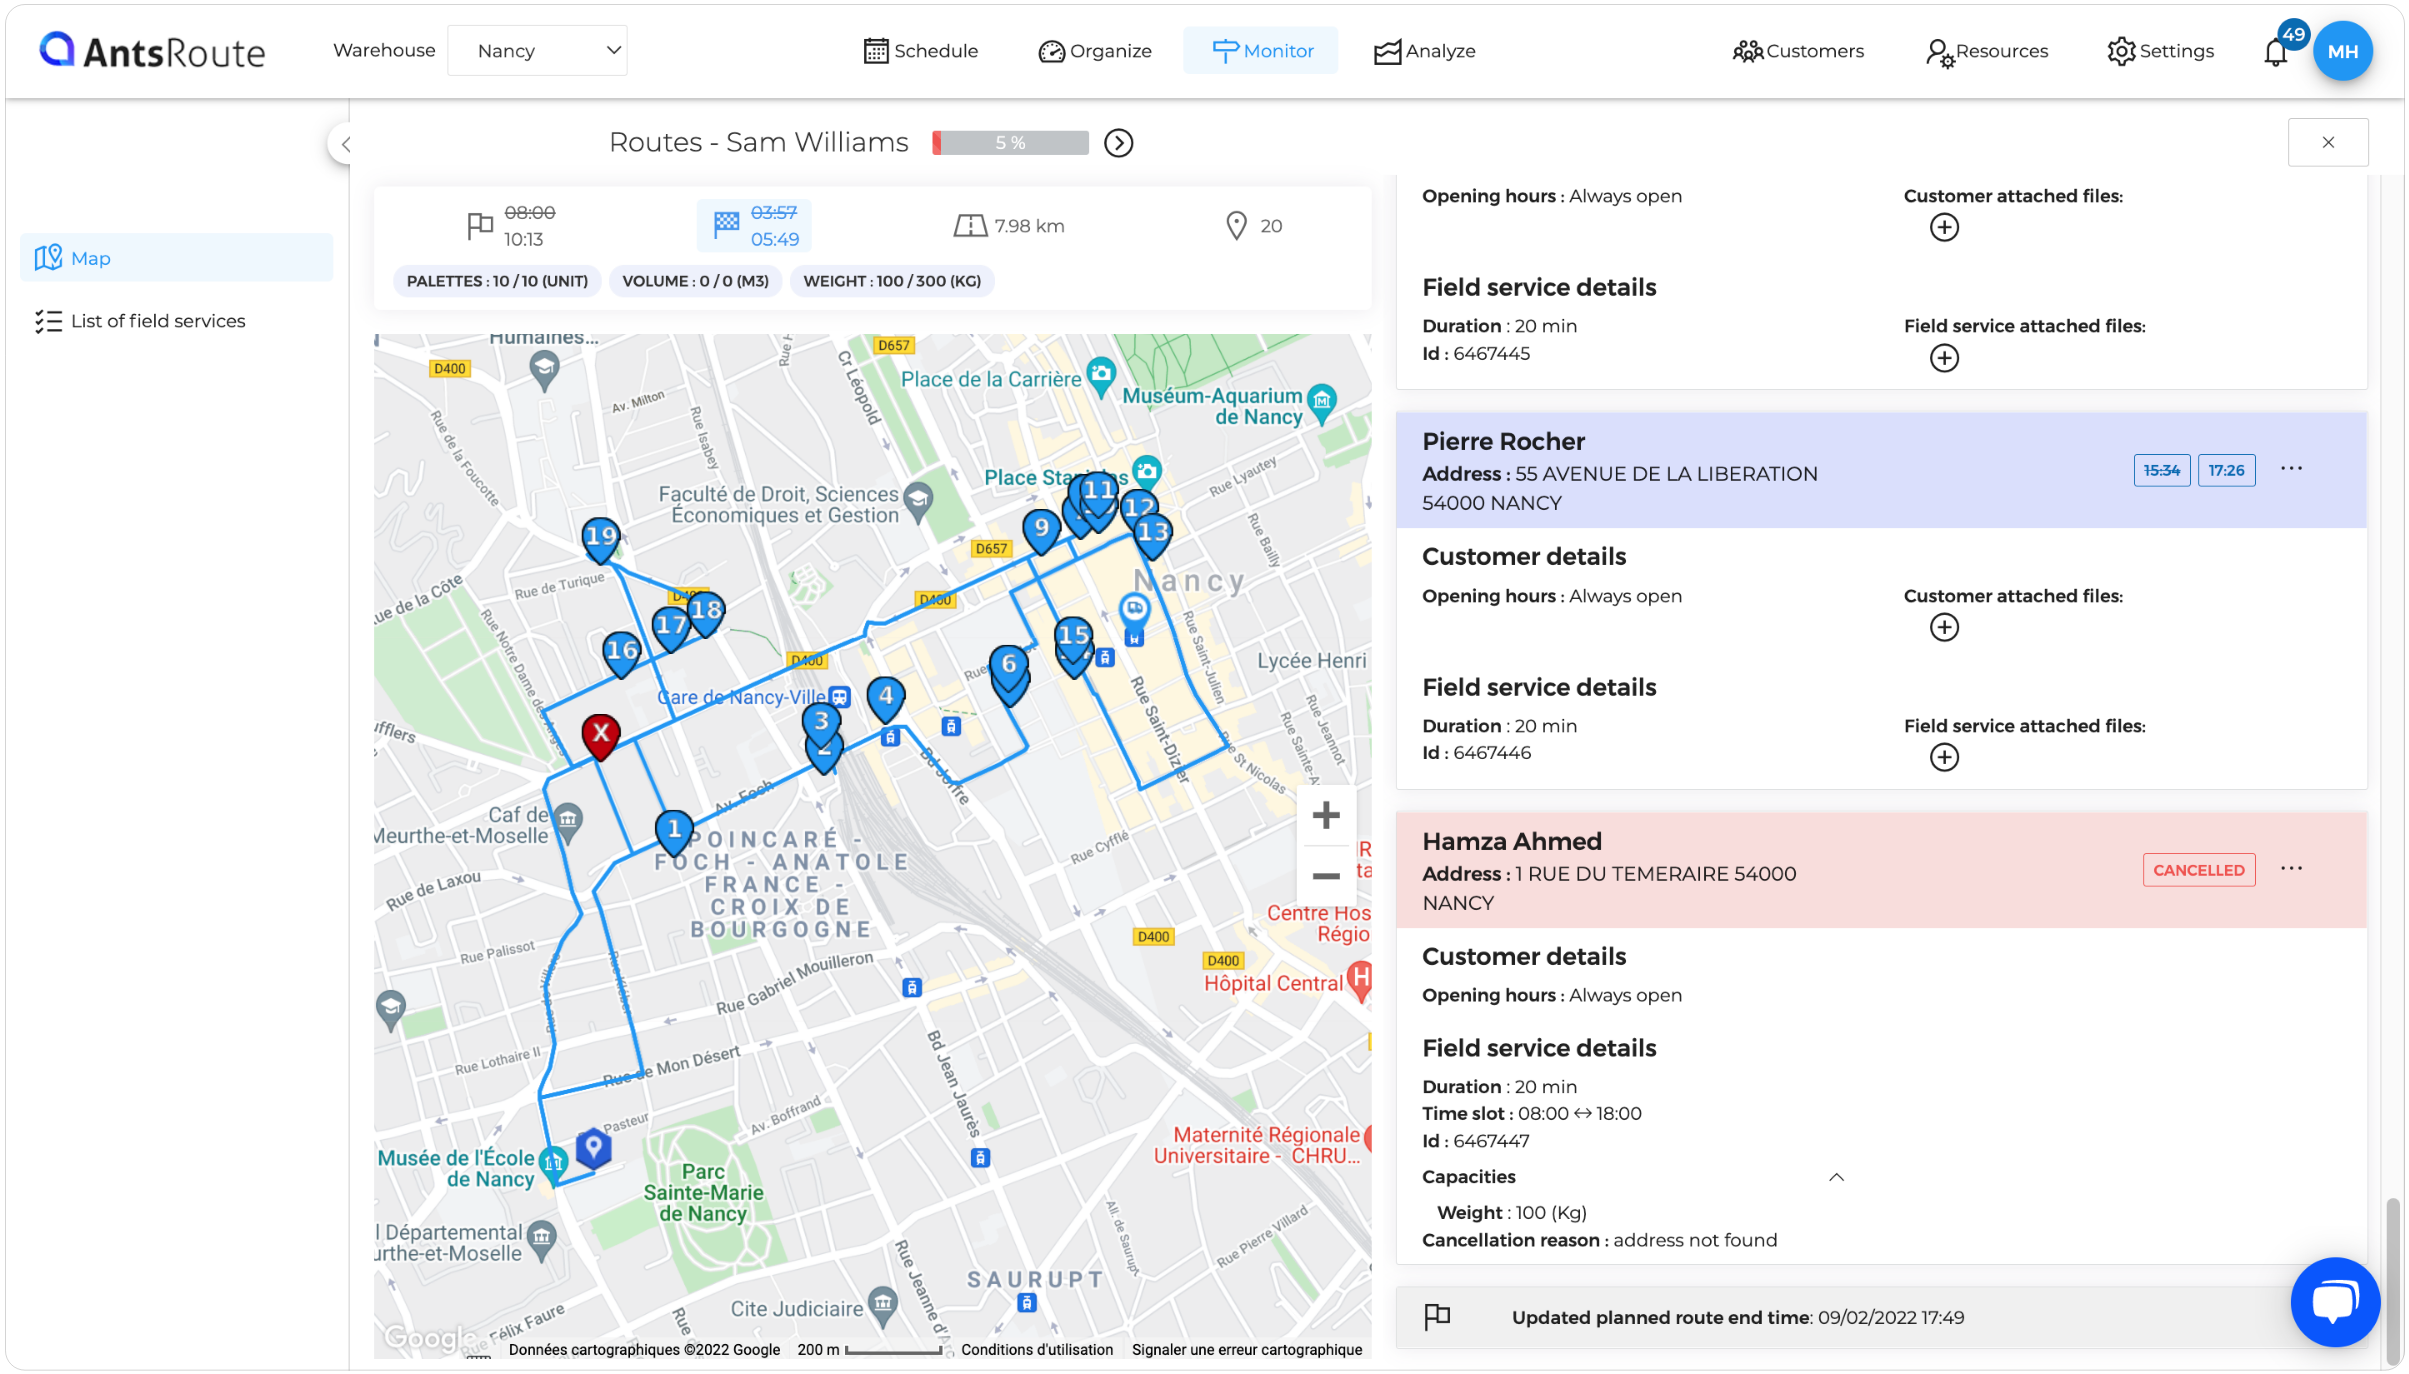The image size is (2409, 1374).
Task: Click the 5 % route progress bar
Action: pyautogui.click(x=1010, y=143)
